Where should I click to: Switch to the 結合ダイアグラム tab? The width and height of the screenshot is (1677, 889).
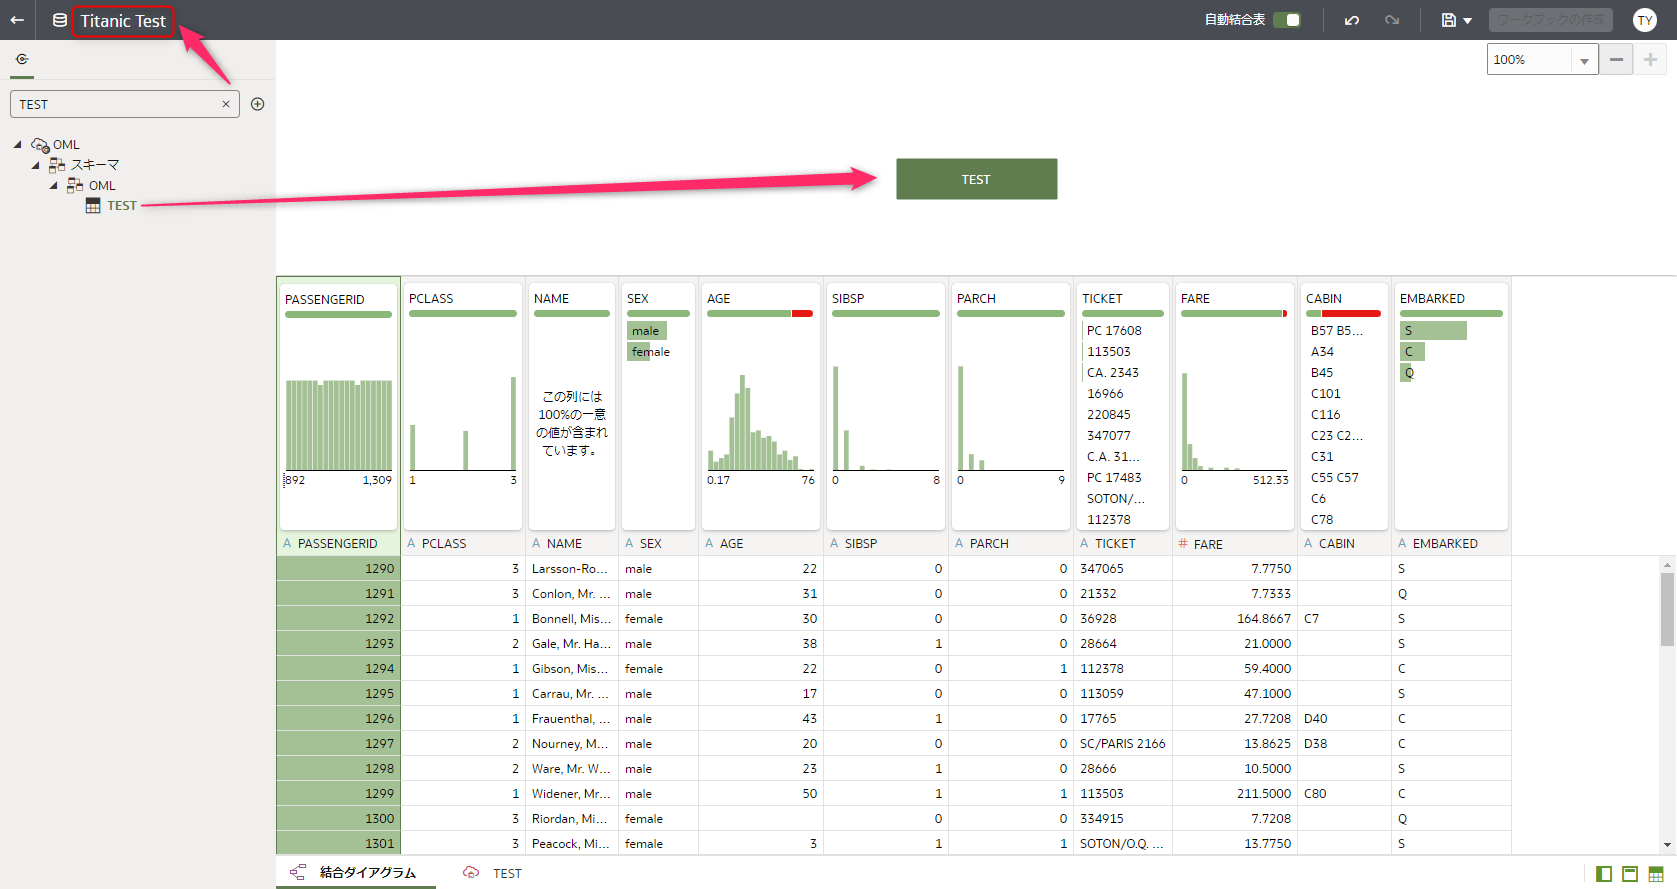(355, 873)
